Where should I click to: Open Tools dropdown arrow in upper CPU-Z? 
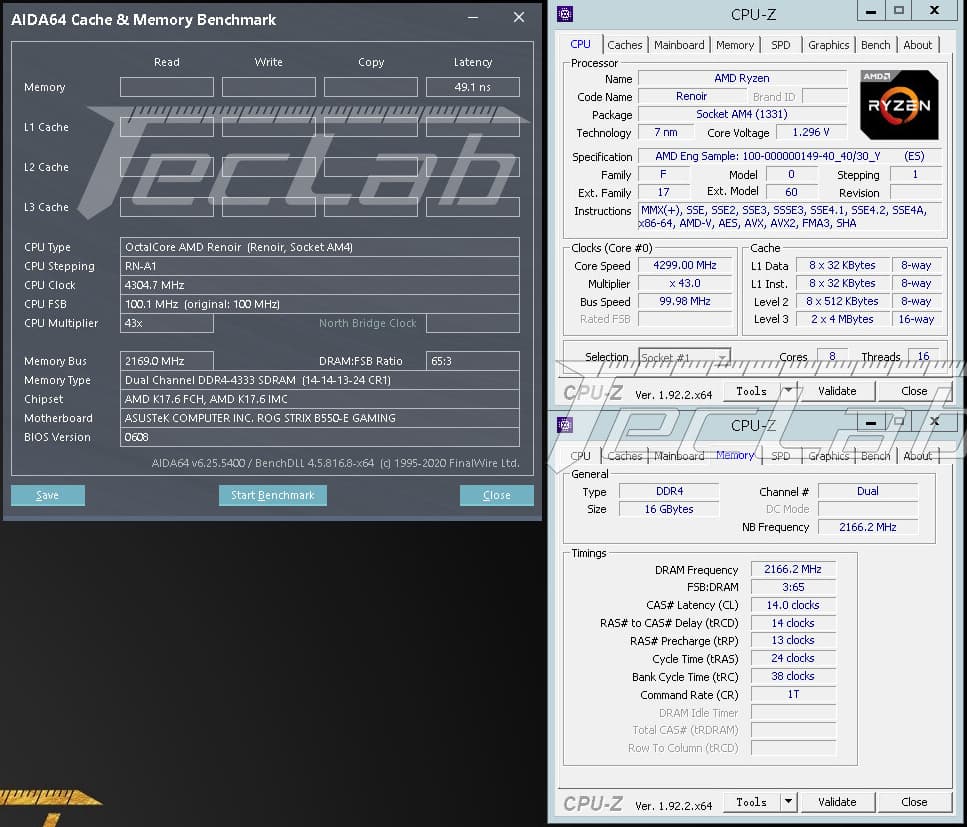788,391
